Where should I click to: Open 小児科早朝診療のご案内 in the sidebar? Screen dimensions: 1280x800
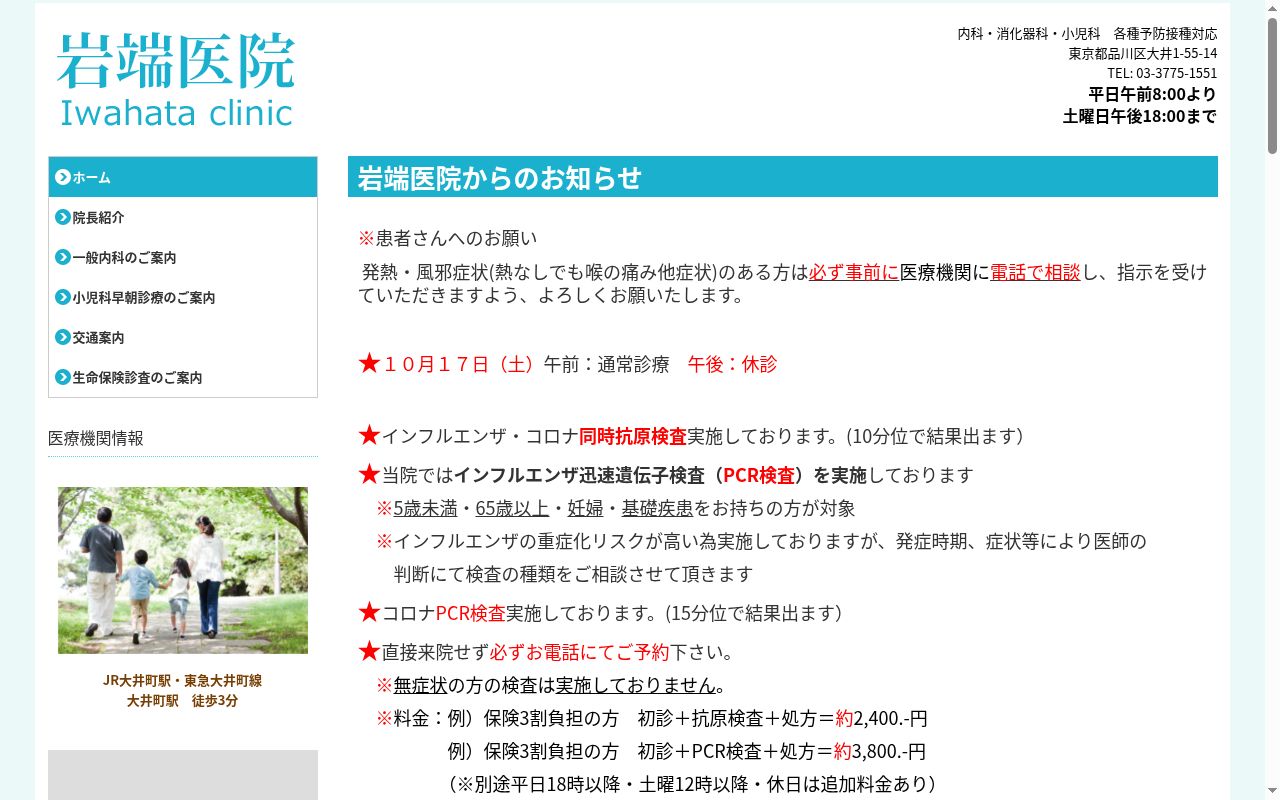pyautogui.click(x=183, y=297)
